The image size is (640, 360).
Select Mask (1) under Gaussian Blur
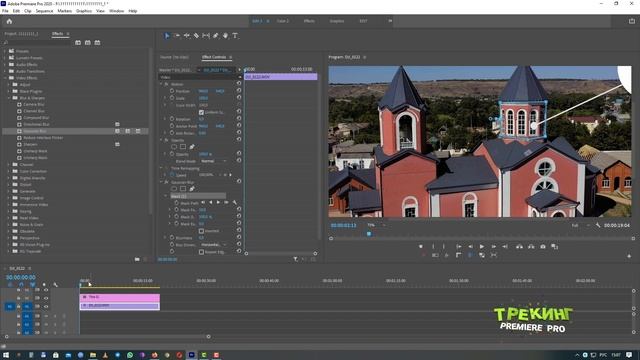pyautogui.click(x=198, y=196)
